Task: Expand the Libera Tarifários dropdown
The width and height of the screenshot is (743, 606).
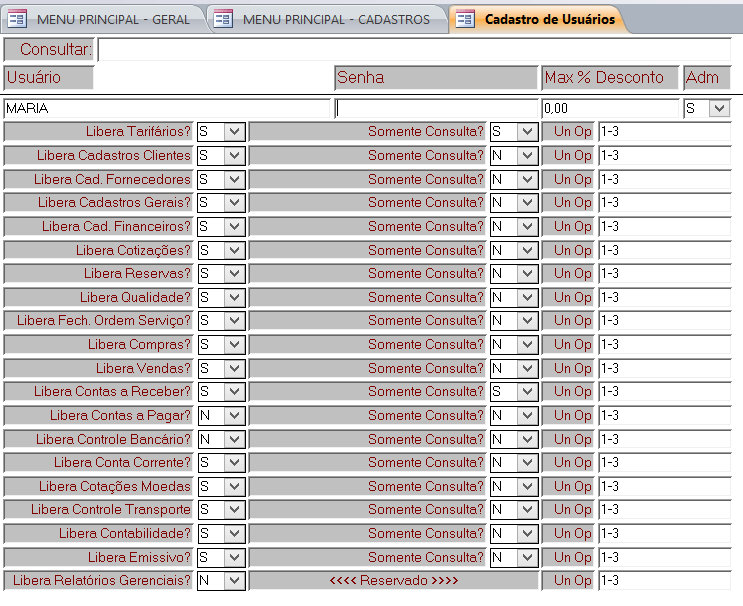Action: [234, 132]
